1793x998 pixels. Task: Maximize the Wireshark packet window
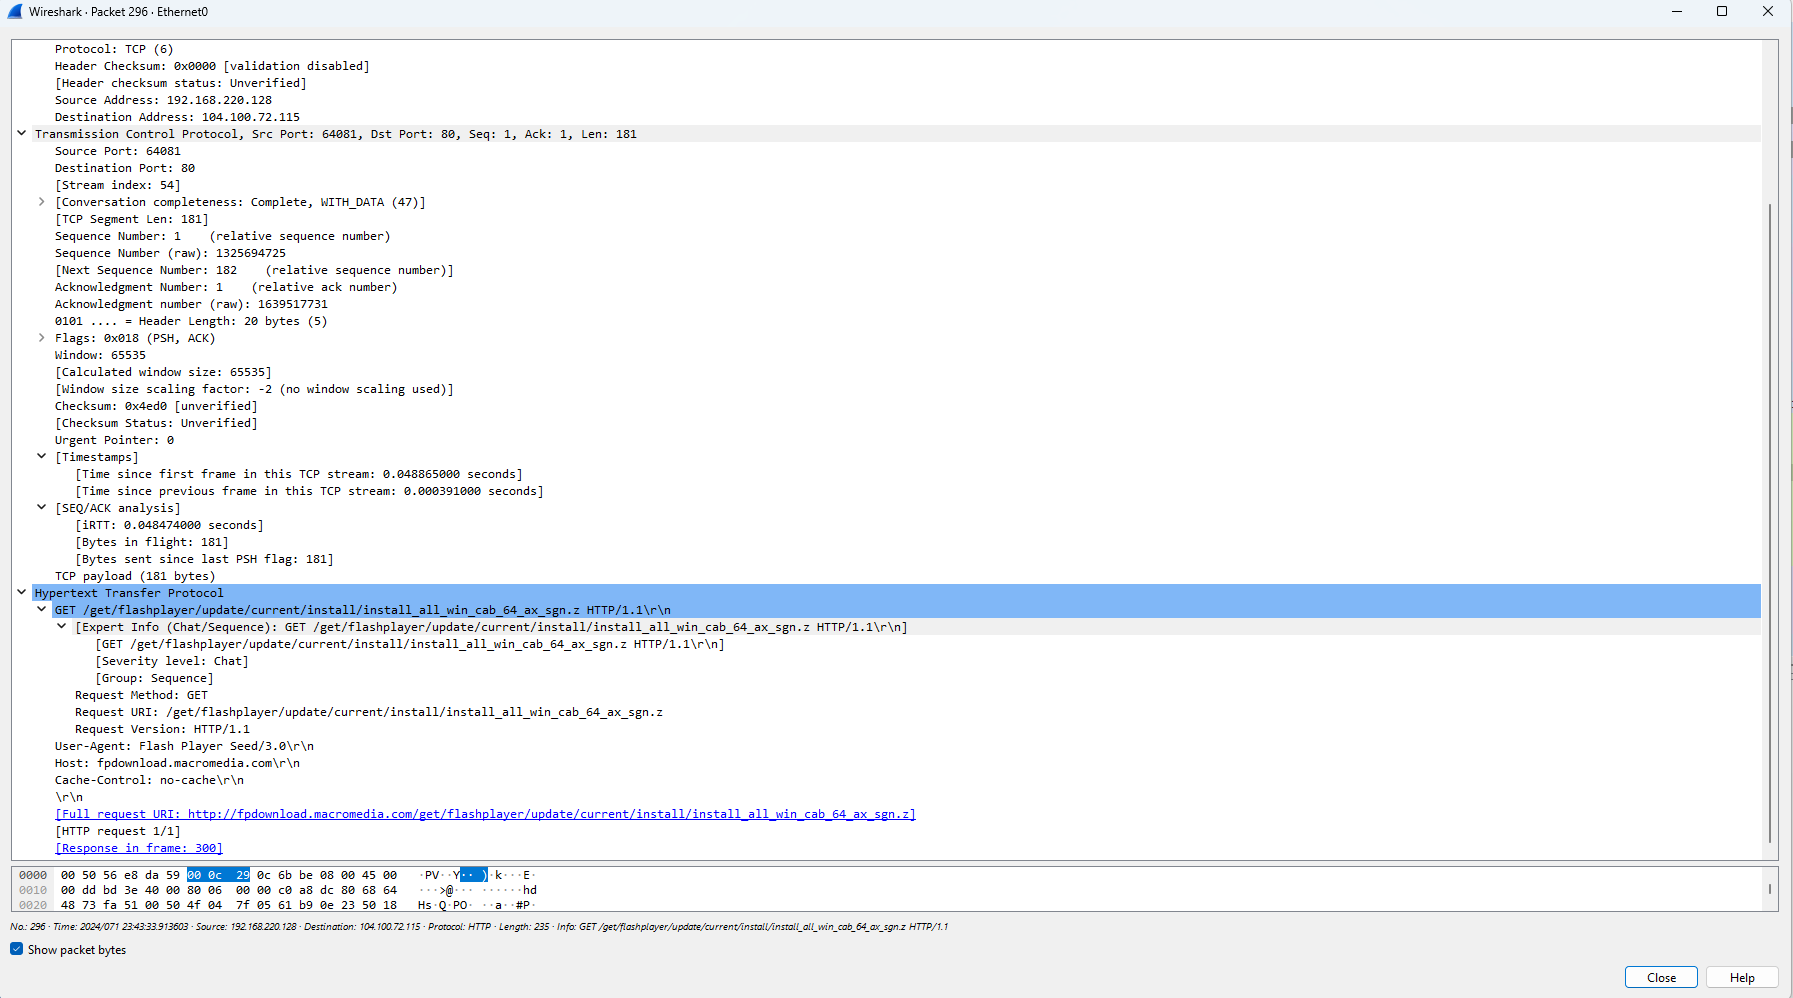coord(1722,11)
